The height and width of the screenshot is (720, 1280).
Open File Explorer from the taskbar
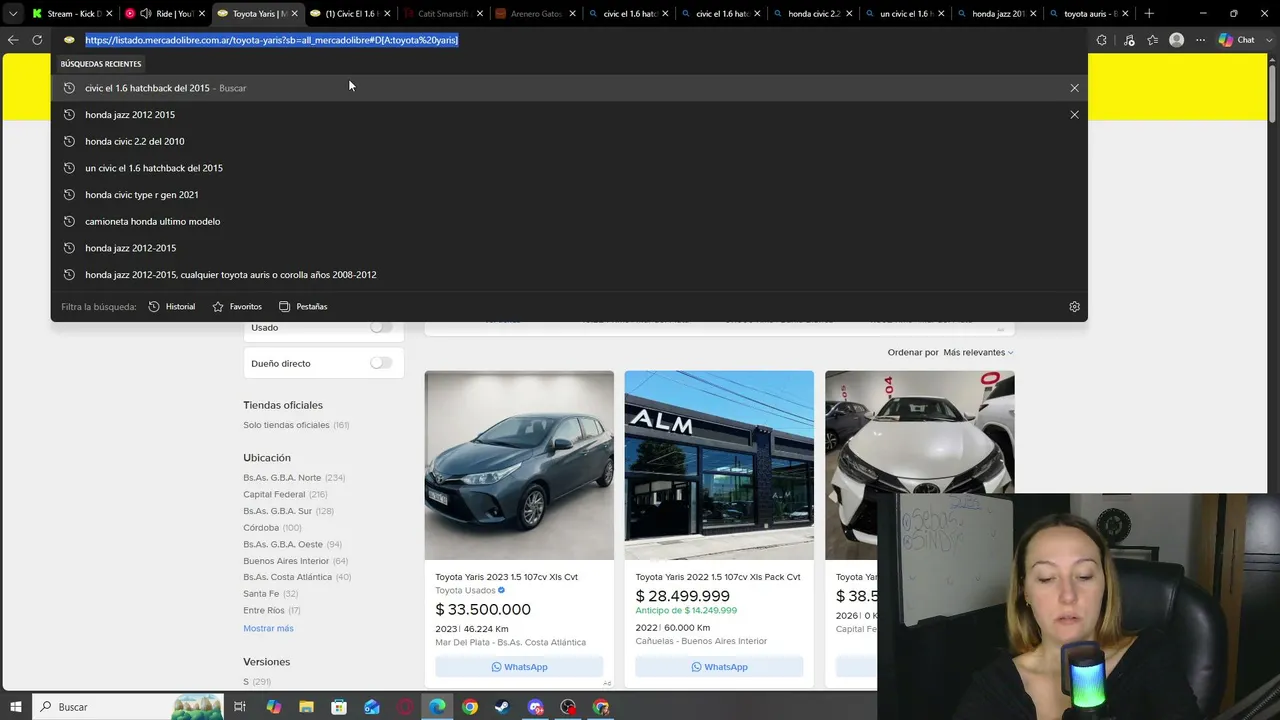tap(306, 707)
